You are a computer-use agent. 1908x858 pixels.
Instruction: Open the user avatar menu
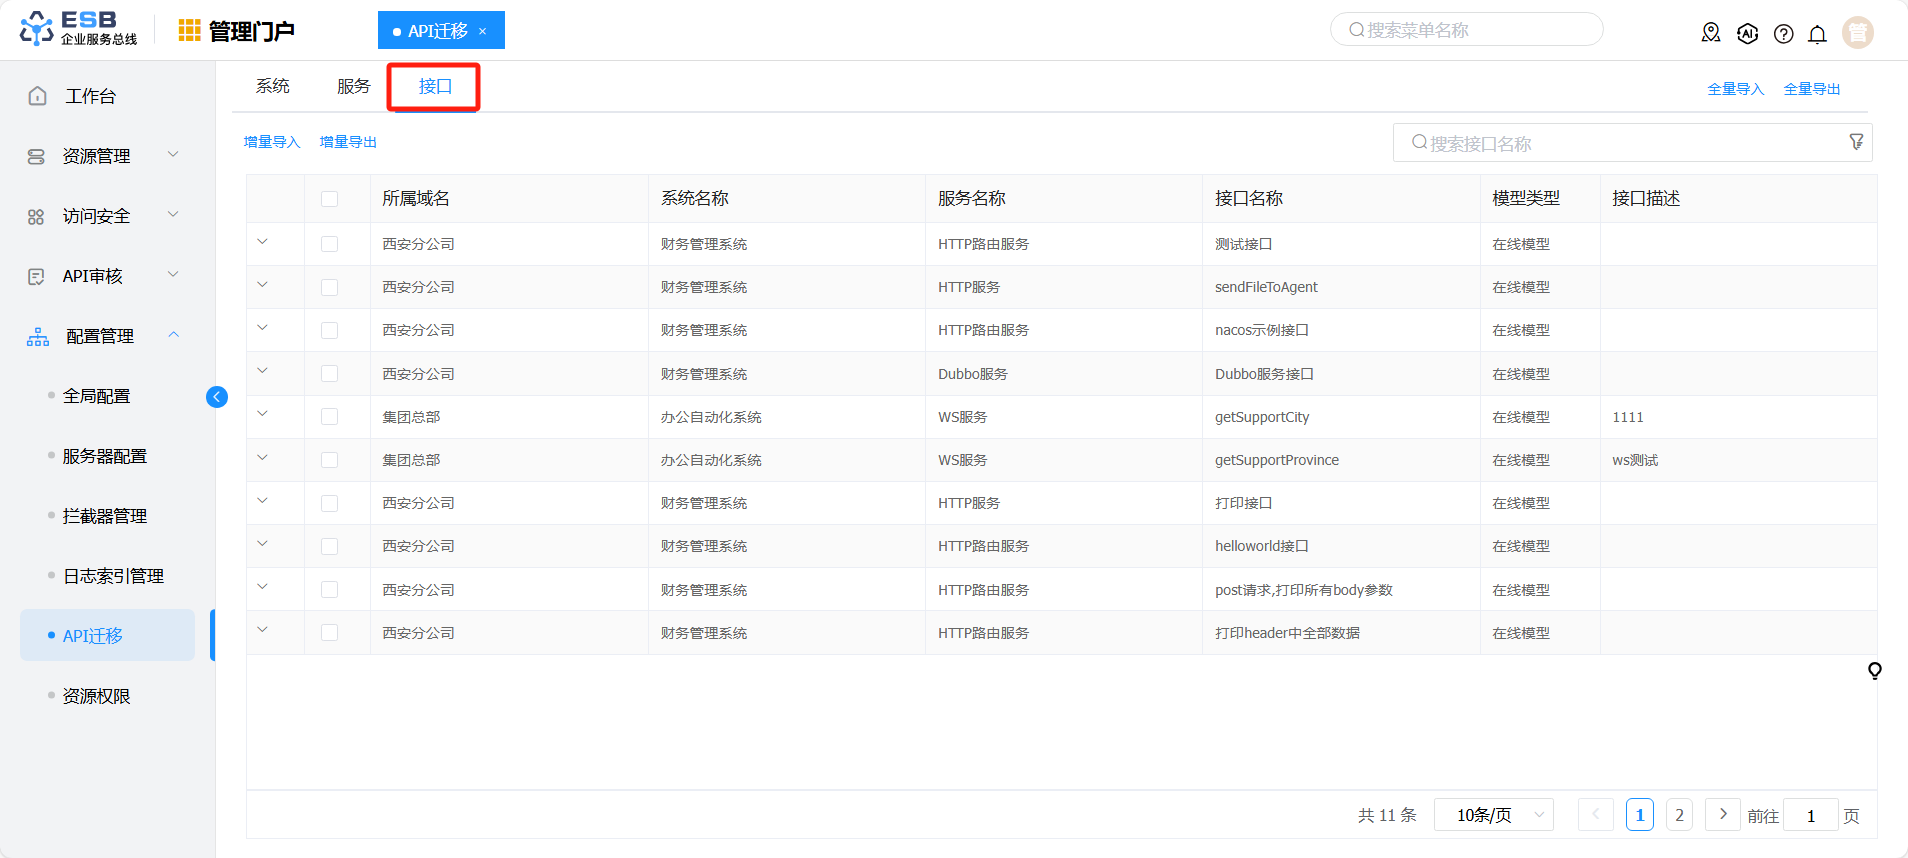(x=1857, y=33)
